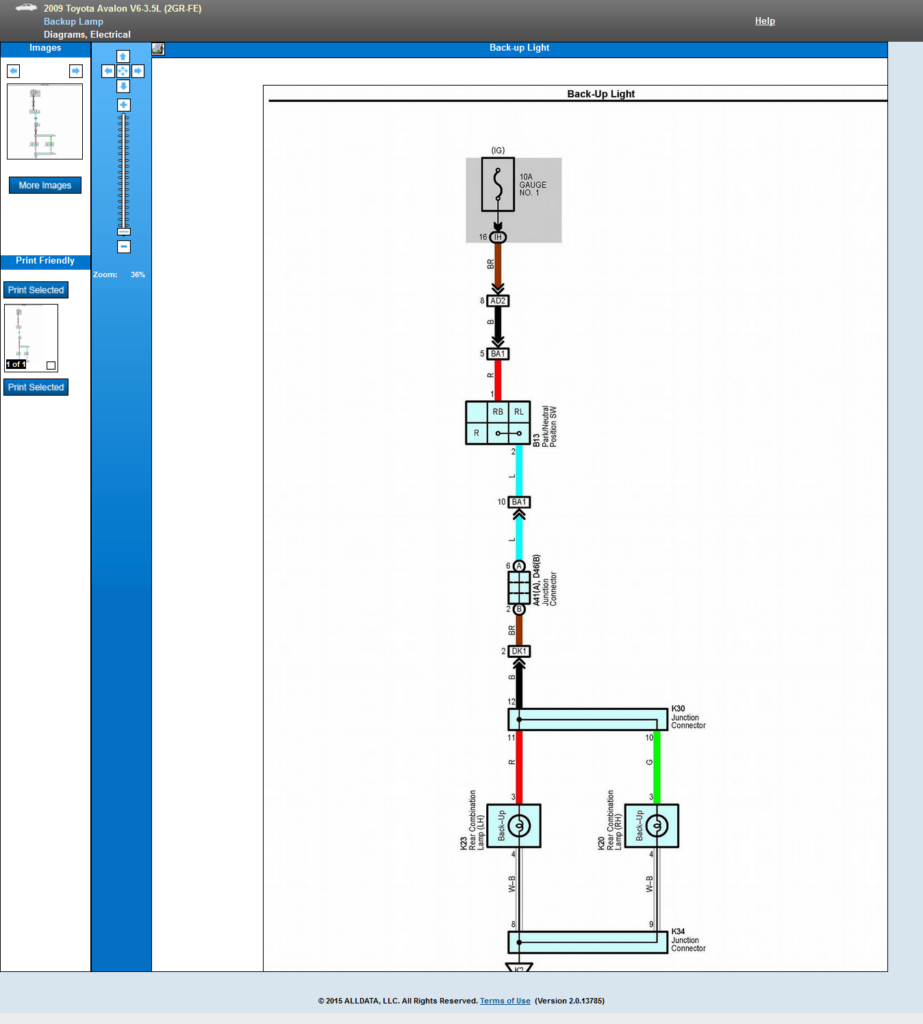Viewport: 923px width, 1024px height.
Task: Zoom in with the plus icon
Action: click(123, 105)
